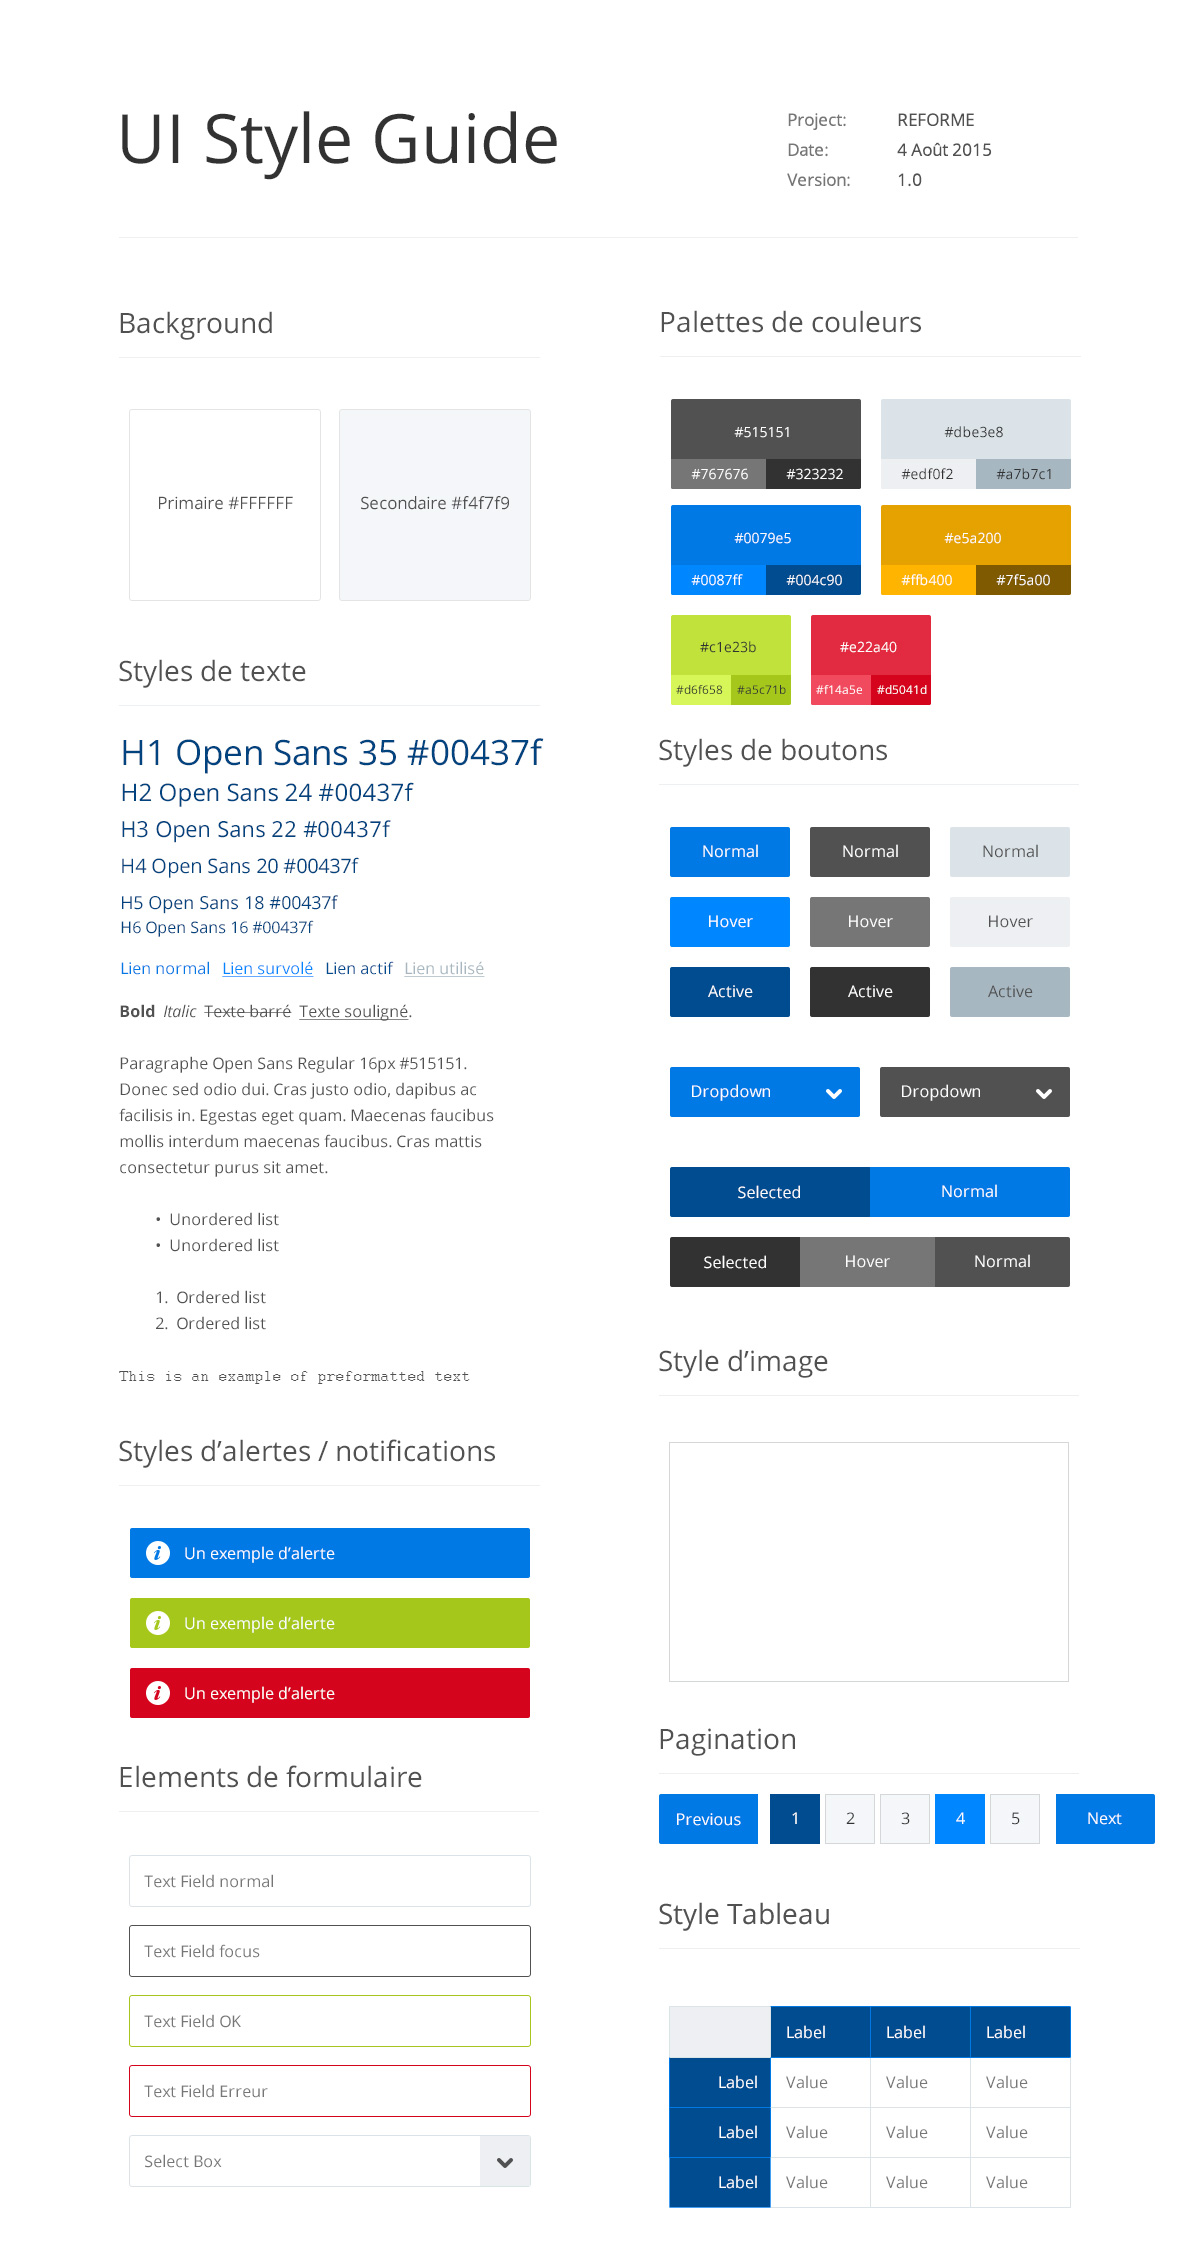Screen dimensions: 1200x2244
Task: Pick color swatch #e22a40
Action: (x=870, y=645)
